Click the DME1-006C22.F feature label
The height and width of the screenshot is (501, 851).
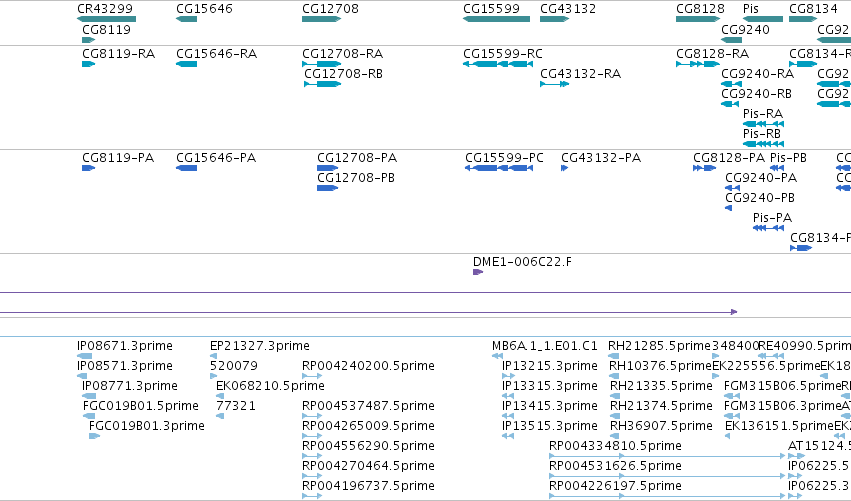pos(522,262)
